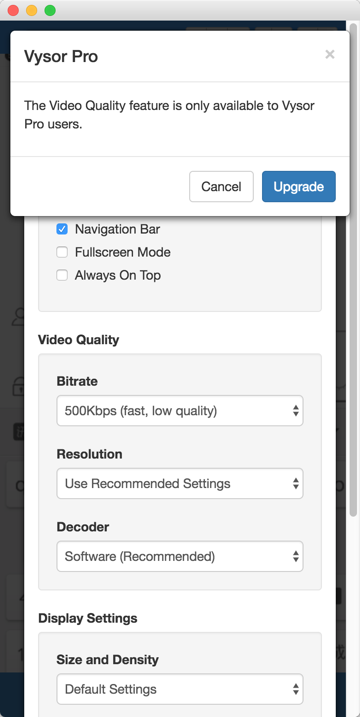The image size is (360, 717).
Task: Click the Fullscreen Mode label text
Action: click(x=123, y=252)
